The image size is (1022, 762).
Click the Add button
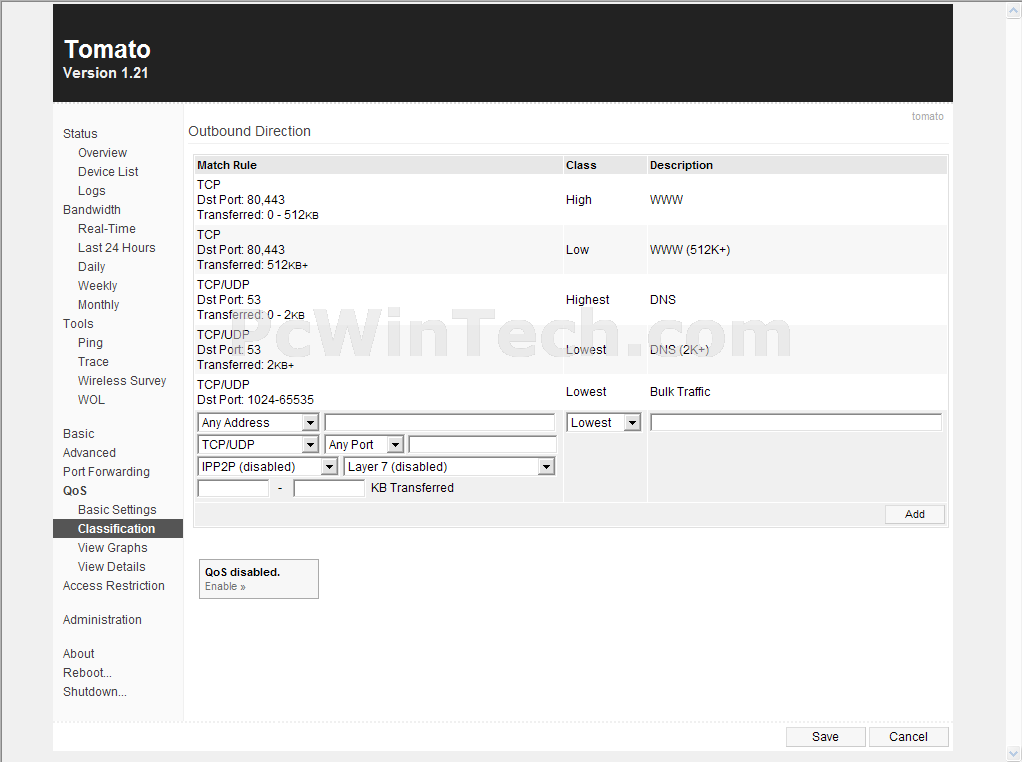914,514
